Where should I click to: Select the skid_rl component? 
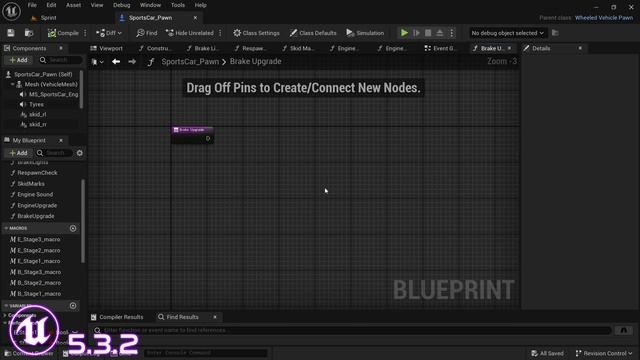[x=38, y=115]
